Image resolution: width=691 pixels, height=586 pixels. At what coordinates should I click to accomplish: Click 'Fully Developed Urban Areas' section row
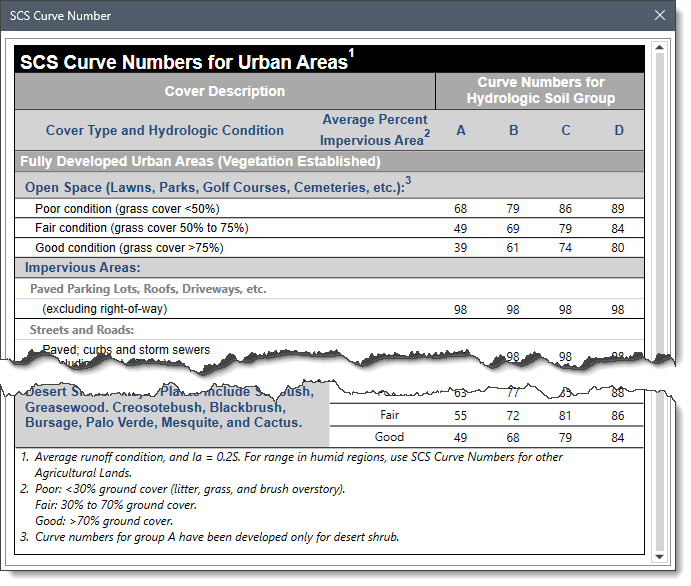[x=329, y=161]
